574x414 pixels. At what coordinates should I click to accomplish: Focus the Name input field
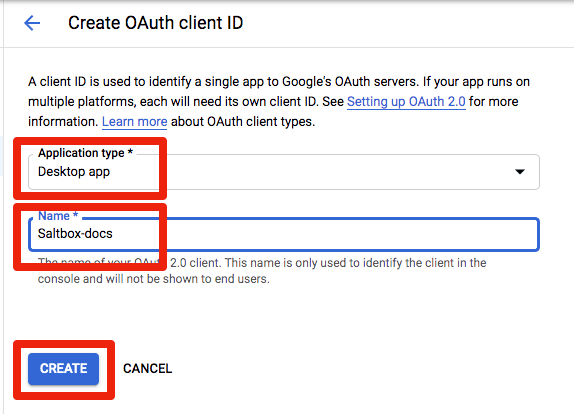(x=284, y=234)
